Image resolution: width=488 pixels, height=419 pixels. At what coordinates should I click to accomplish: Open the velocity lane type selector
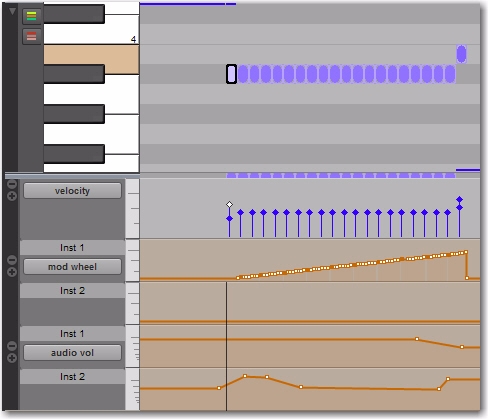tap(72, 191)
